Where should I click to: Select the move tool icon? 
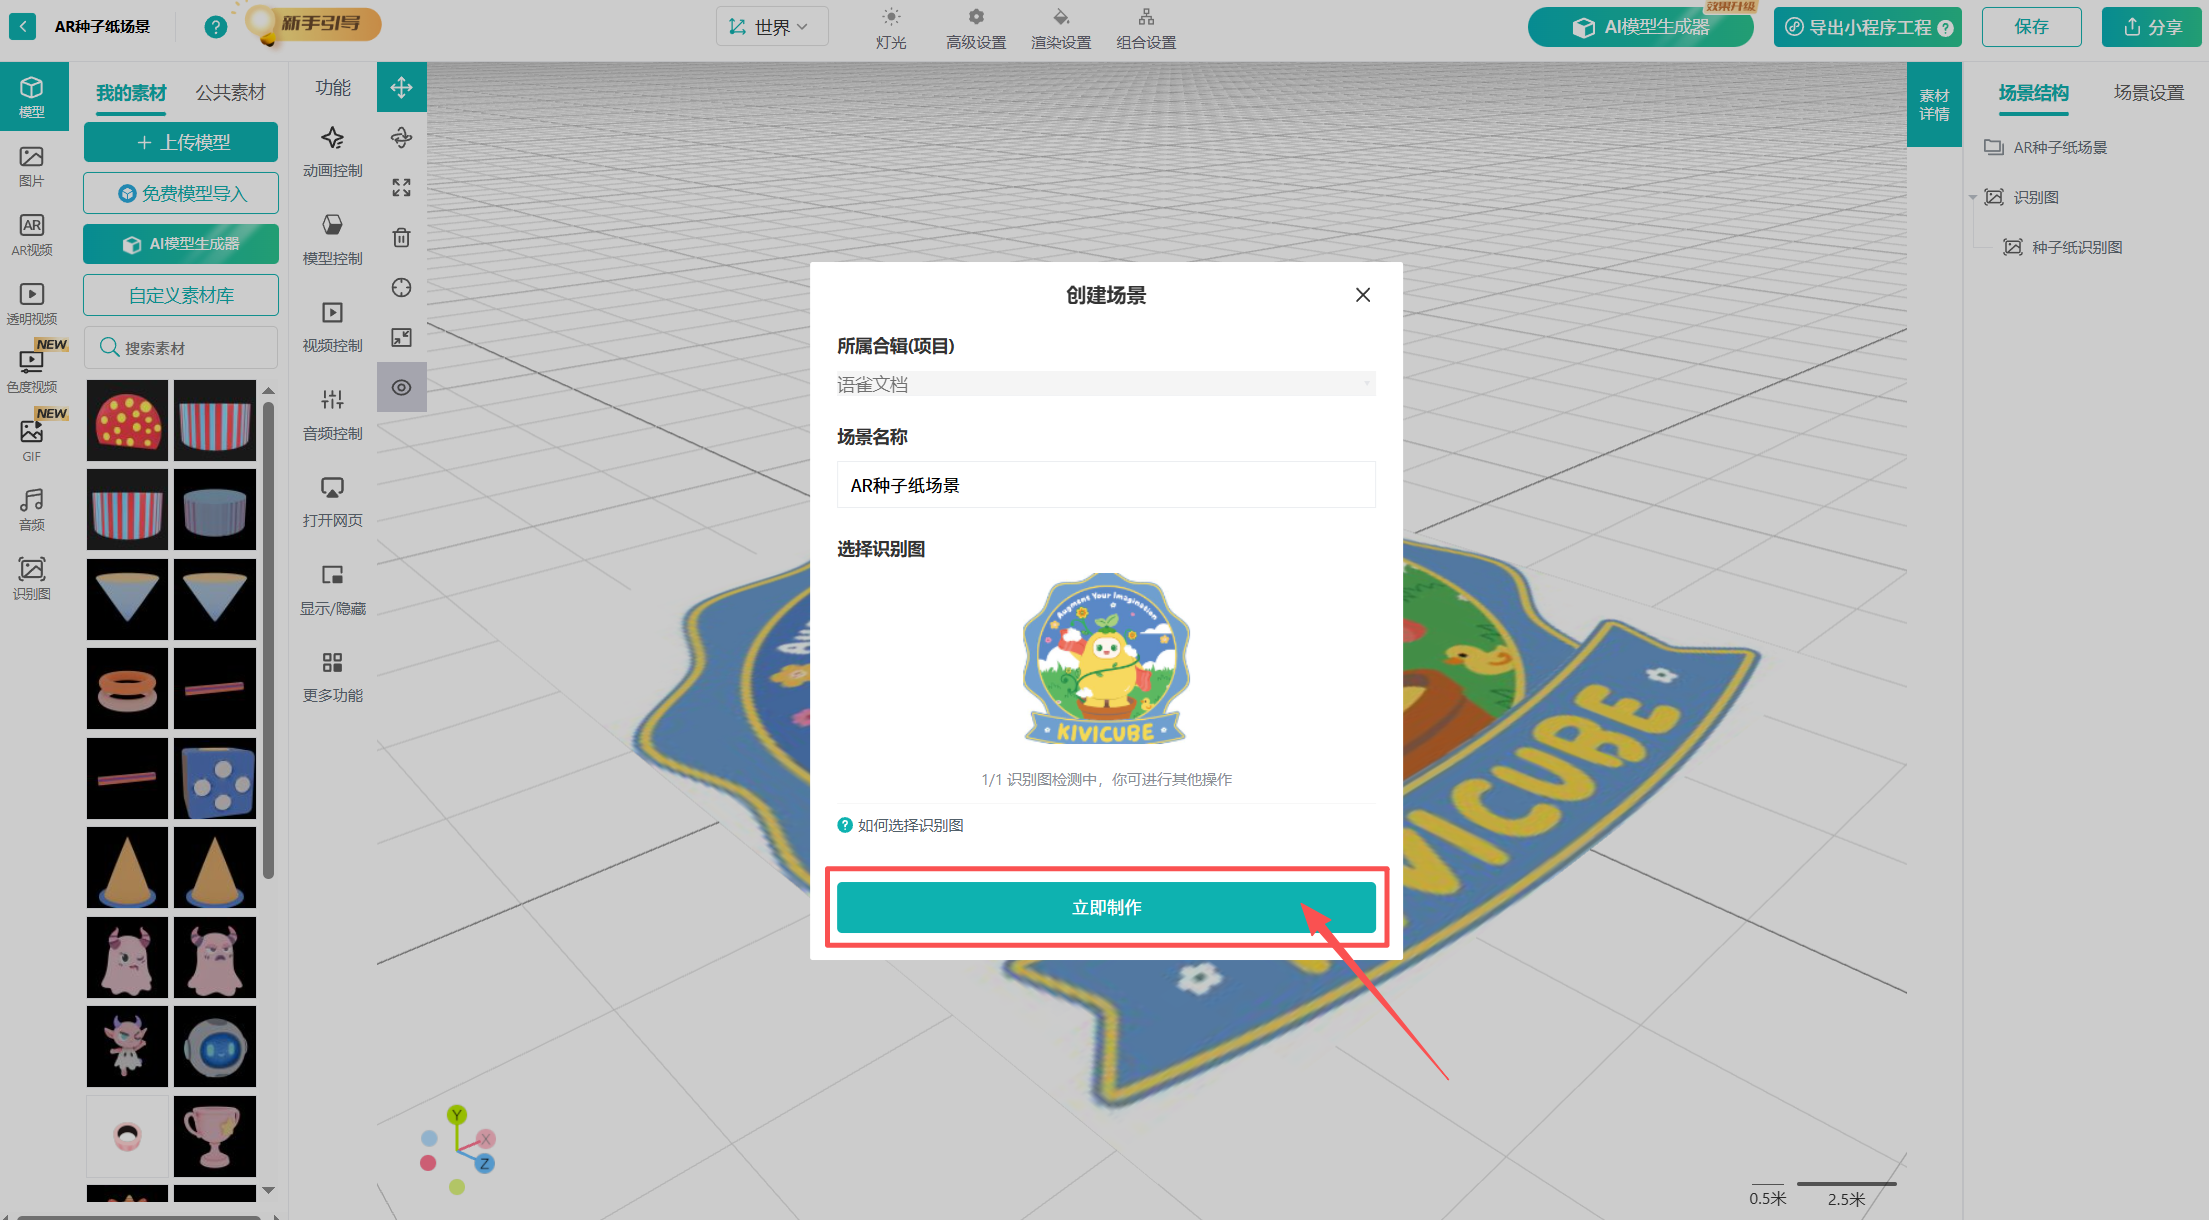point(401,88)
